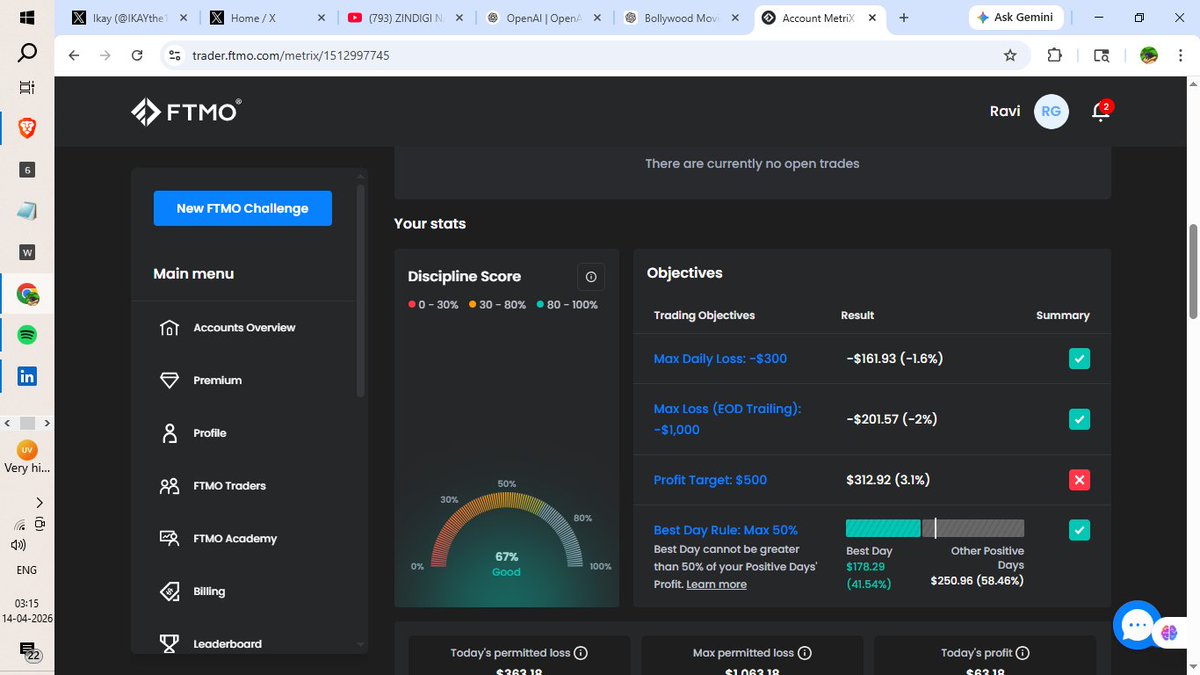
Task: Open the Profit Target: $500 link
Action: (710, 480)
